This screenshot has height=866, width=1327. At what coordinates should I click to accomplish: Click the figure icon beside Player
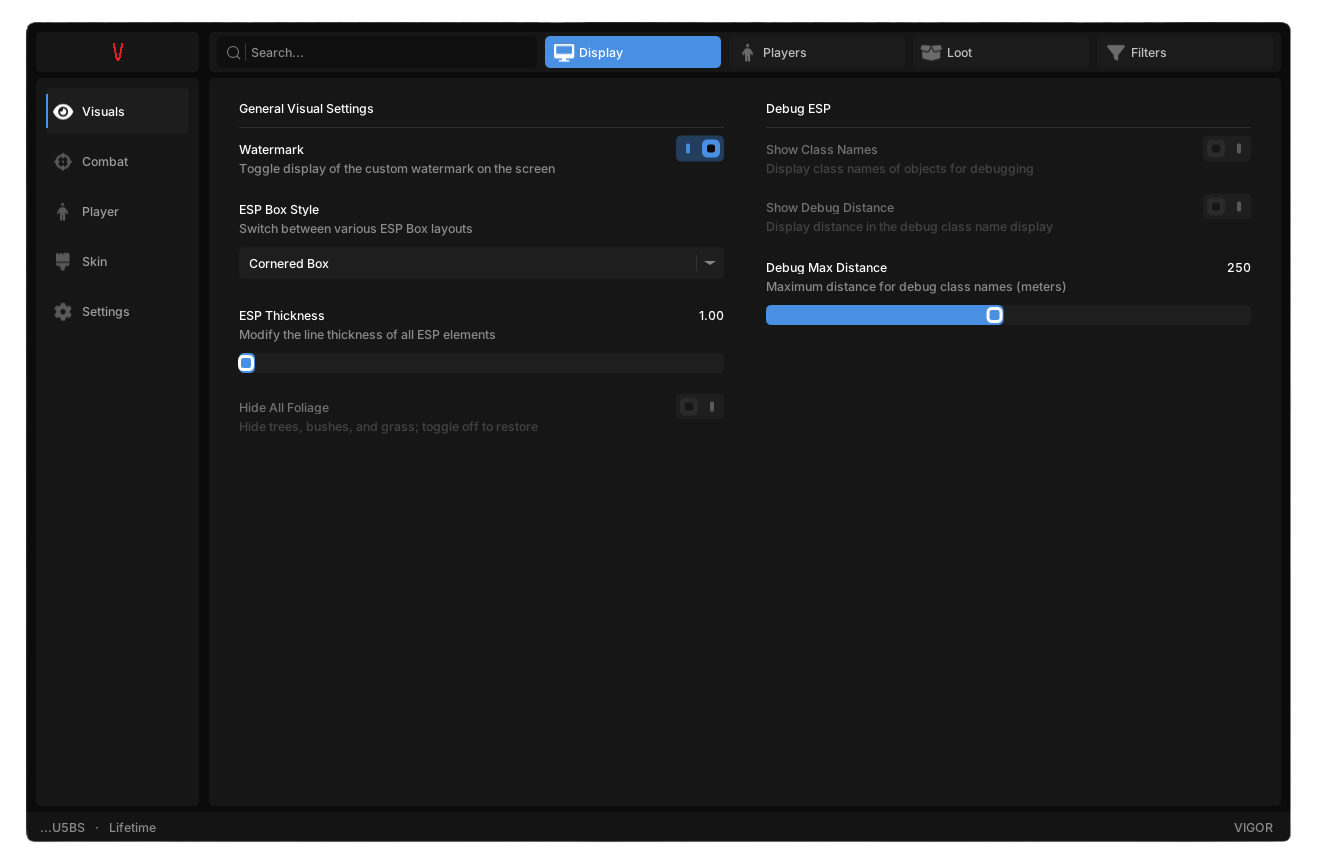tap(63, 212)
